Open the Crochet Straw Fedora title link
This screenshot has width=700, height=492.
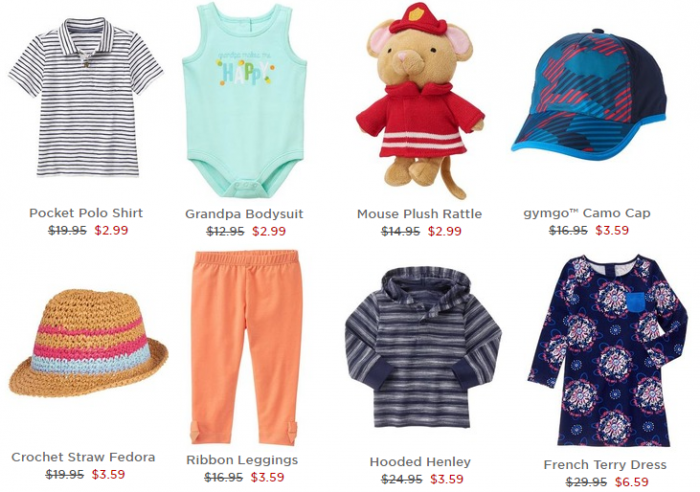[x=83, y=457]
